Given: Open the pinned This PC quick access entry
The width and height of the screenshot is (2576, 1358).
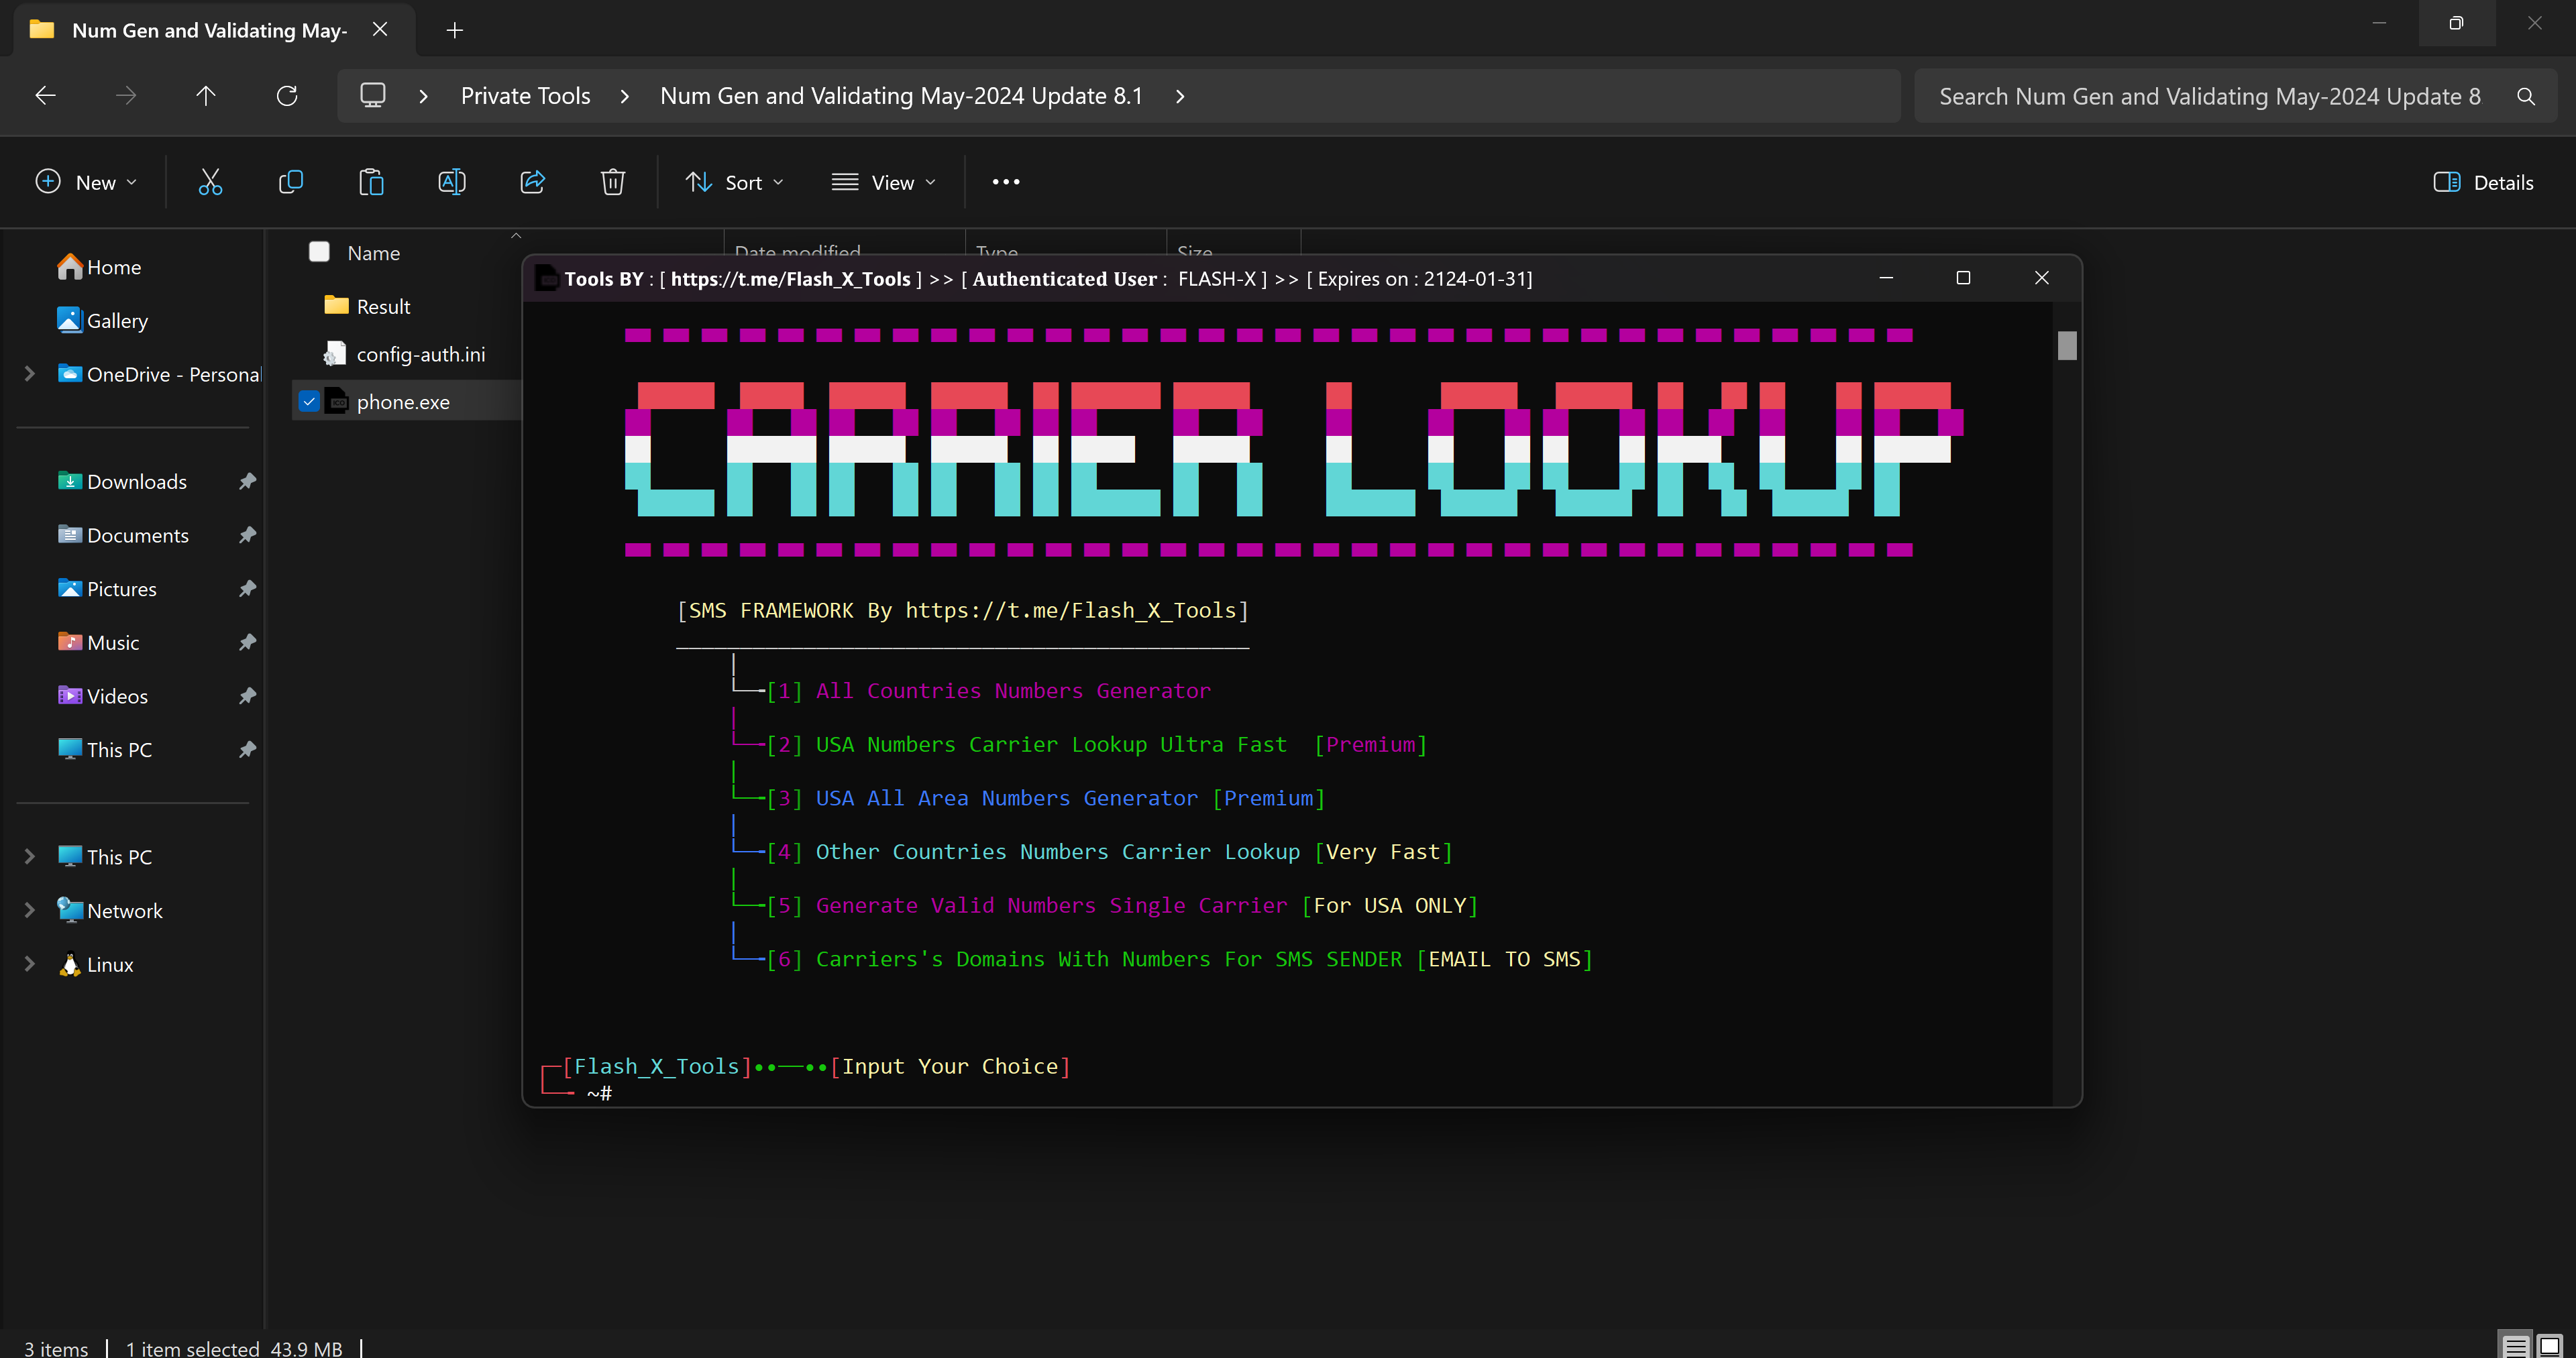Looking at the screenshot, I should (105, 750).
